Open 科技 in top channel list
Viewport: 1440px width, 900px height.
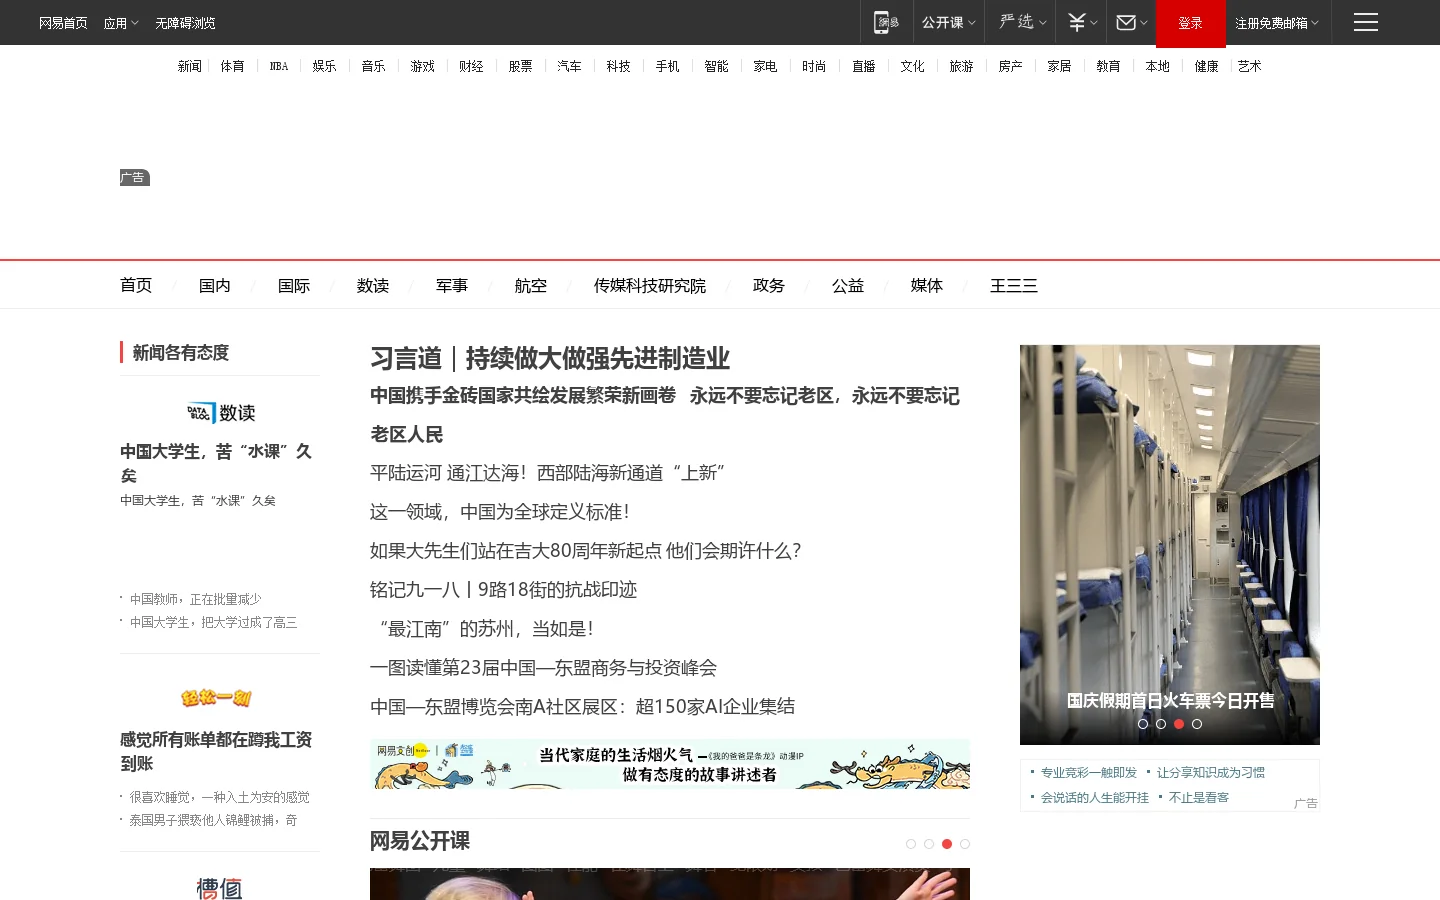pyautogui.click(x=618, y=66)
